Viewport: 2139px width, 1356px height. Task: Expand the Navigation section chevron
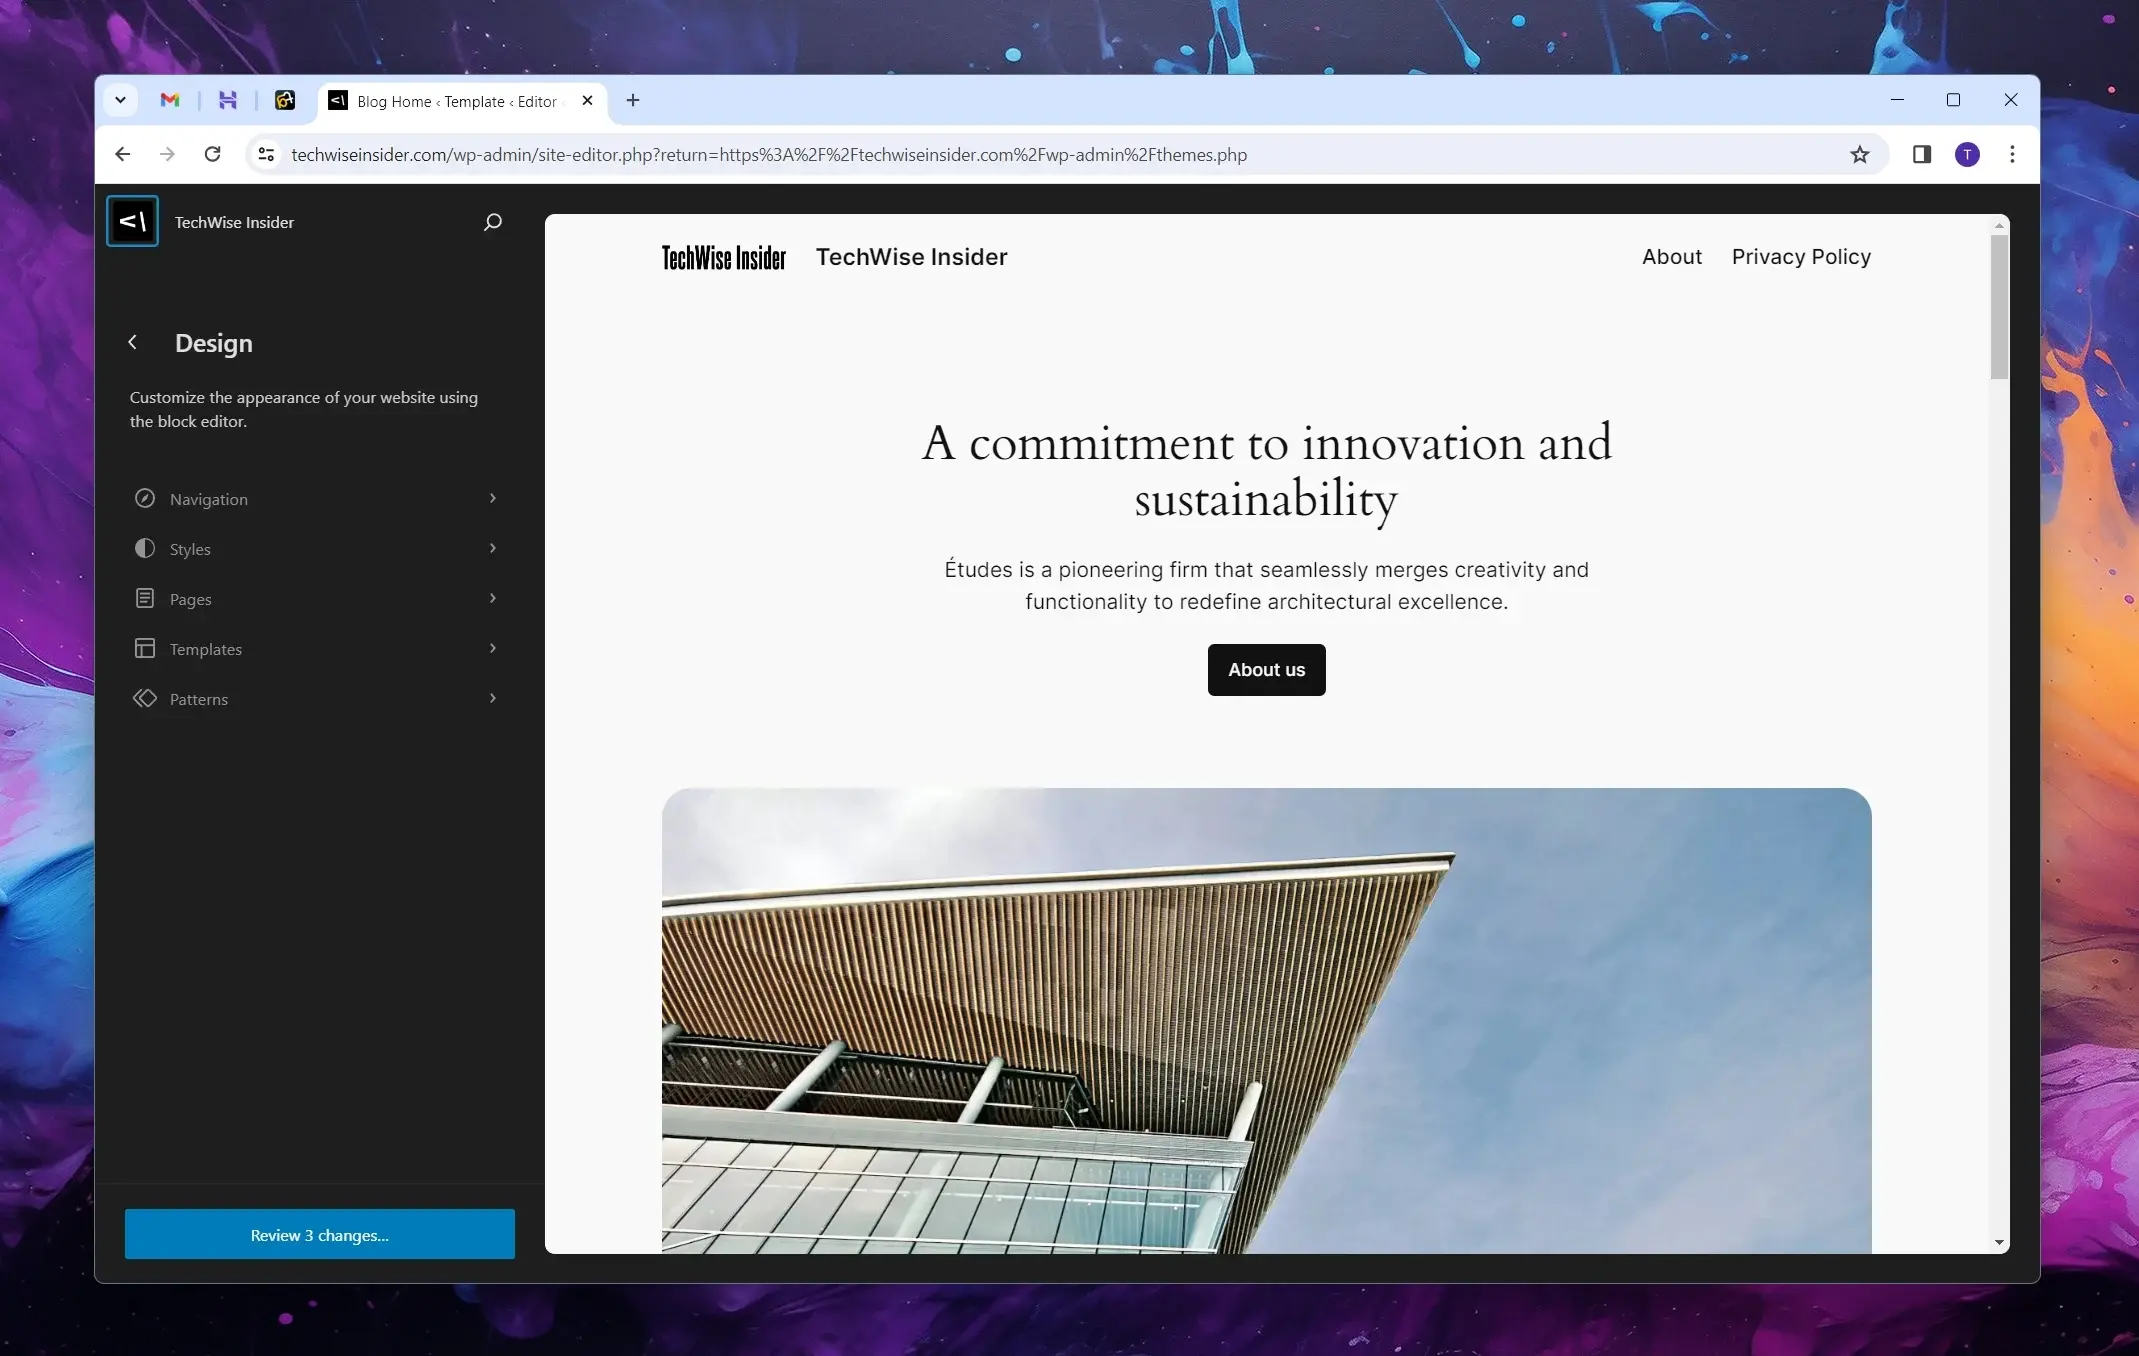[x=492, y=498]
